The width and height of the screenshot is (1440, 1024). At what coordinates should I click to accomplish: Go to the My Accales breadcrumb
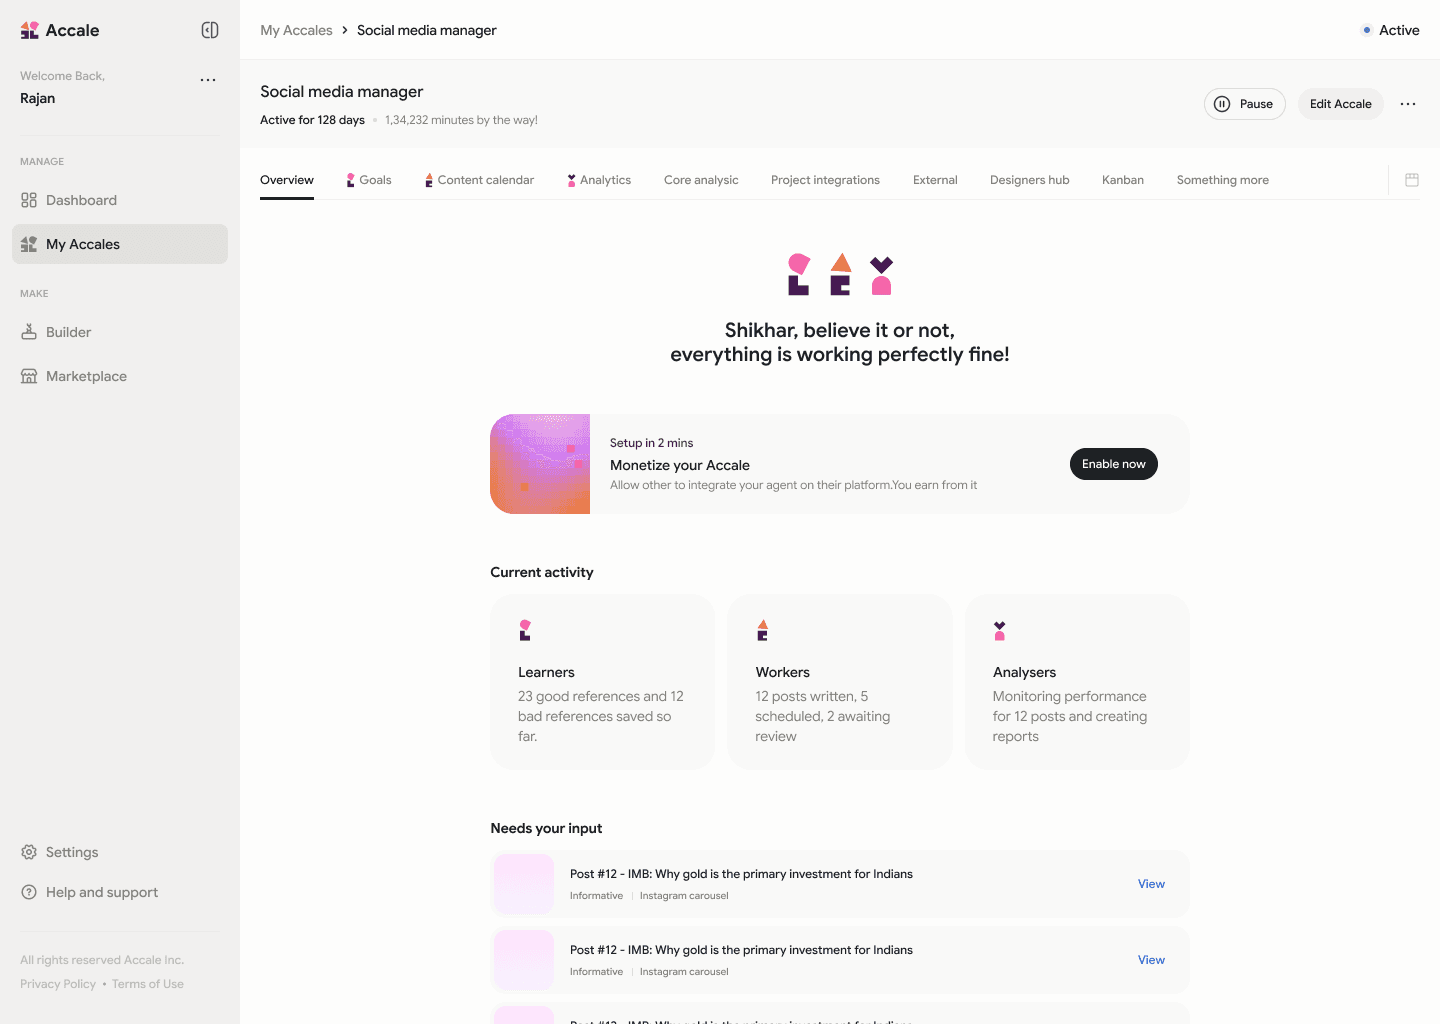pyautogui.click(x=296, y=30)
